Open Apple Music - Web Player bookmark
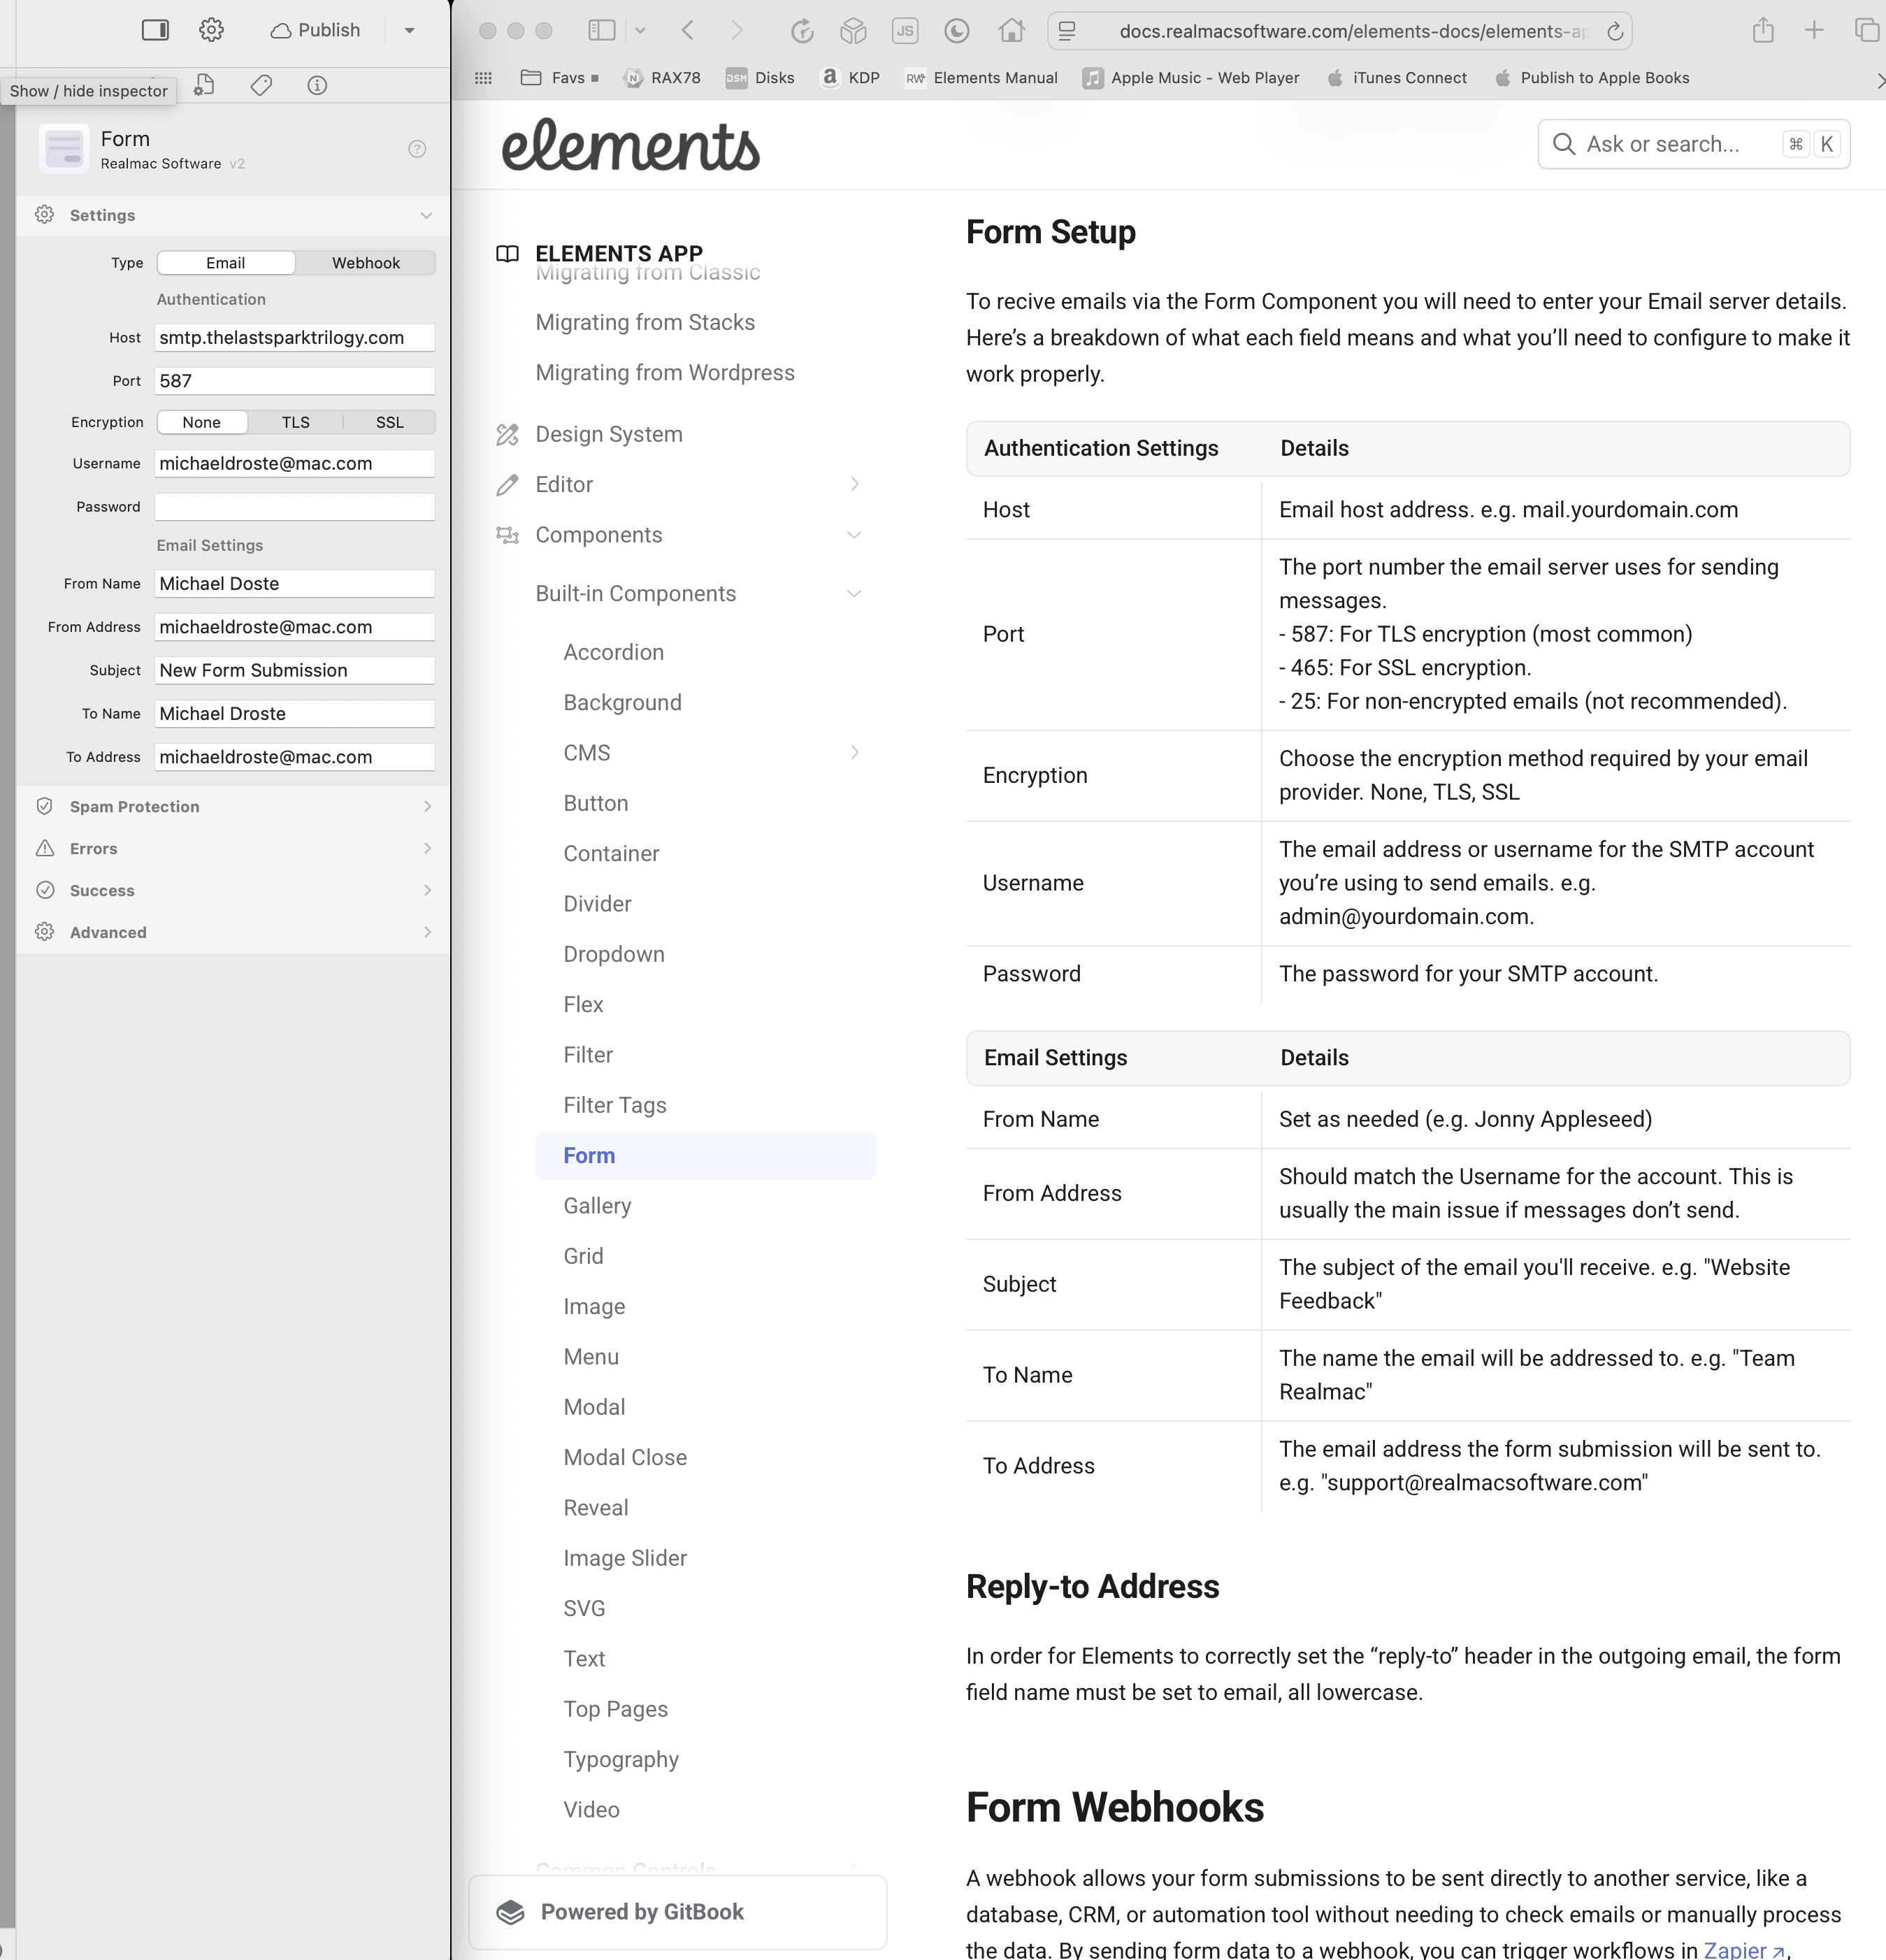The image size is (1886, 1960). click(1191, 78)
